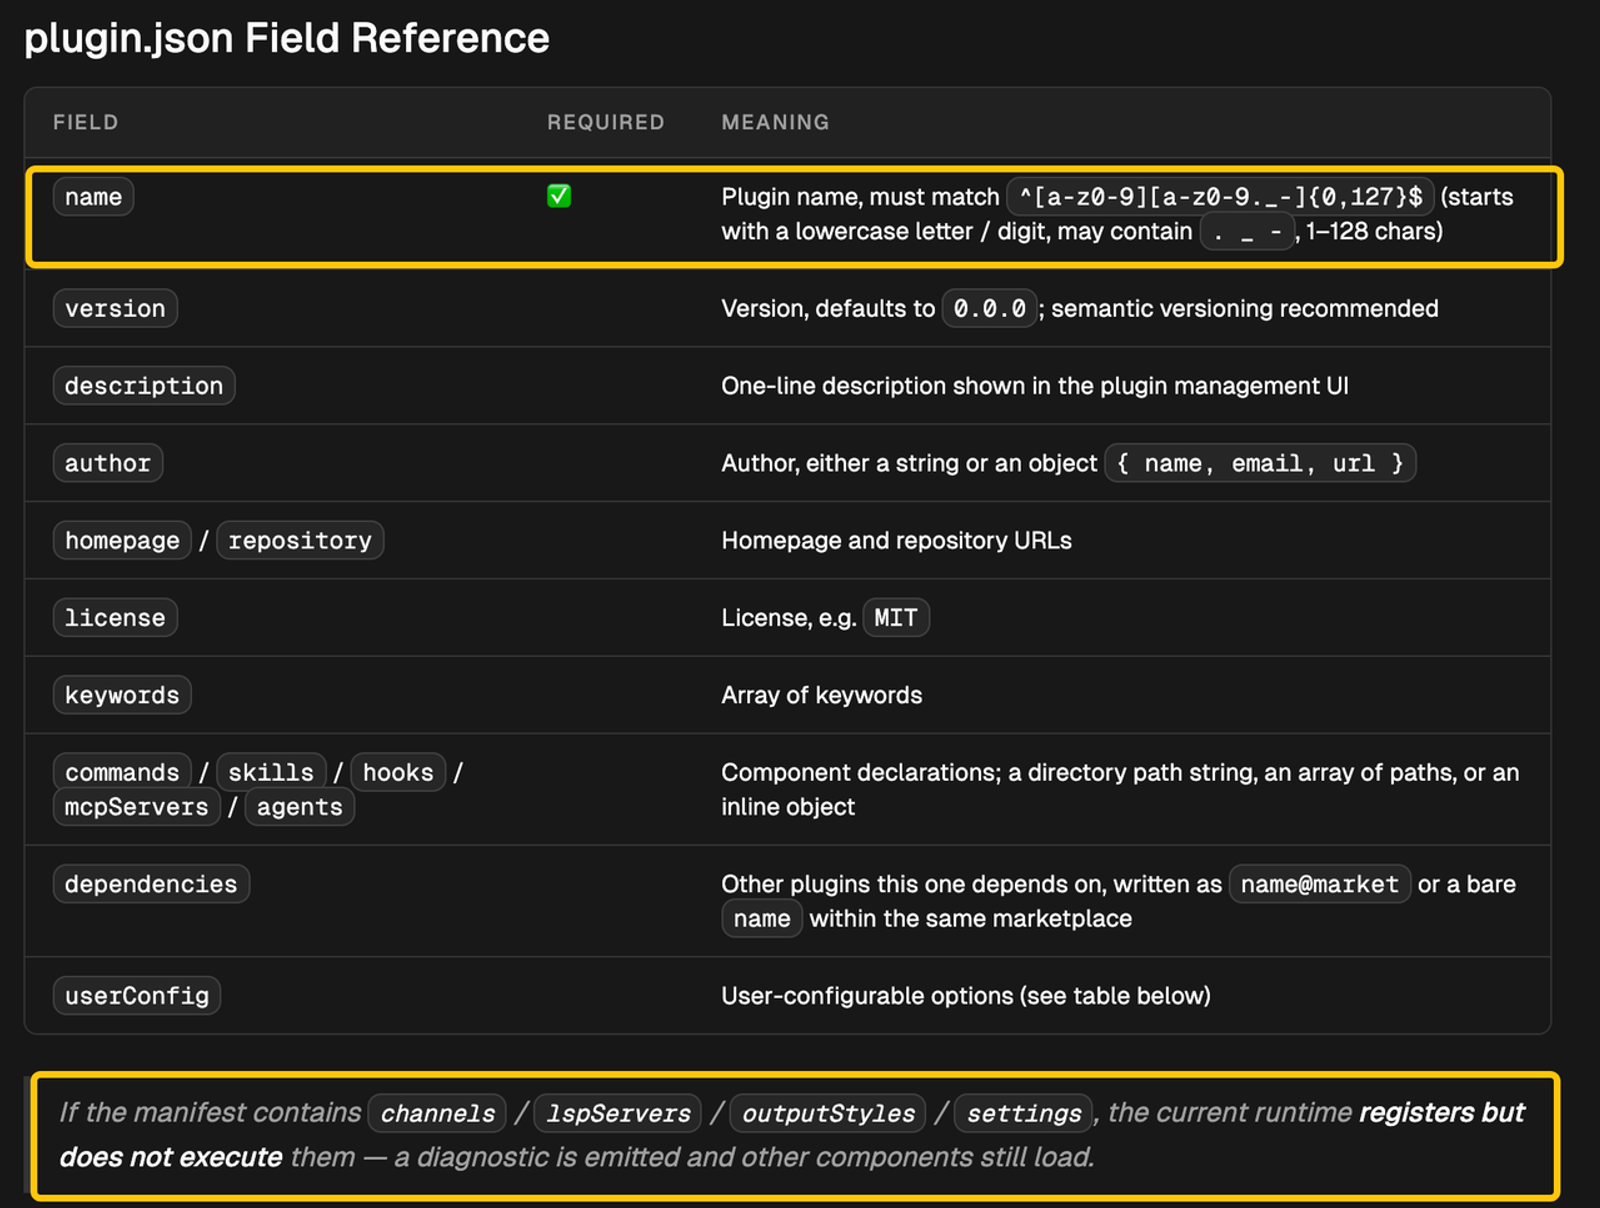Image resolution: width=1600 pixels, height=1208 pixels.
Task: Click the '. _ -' allowed characters code
Action: (x=1247, y=231)
